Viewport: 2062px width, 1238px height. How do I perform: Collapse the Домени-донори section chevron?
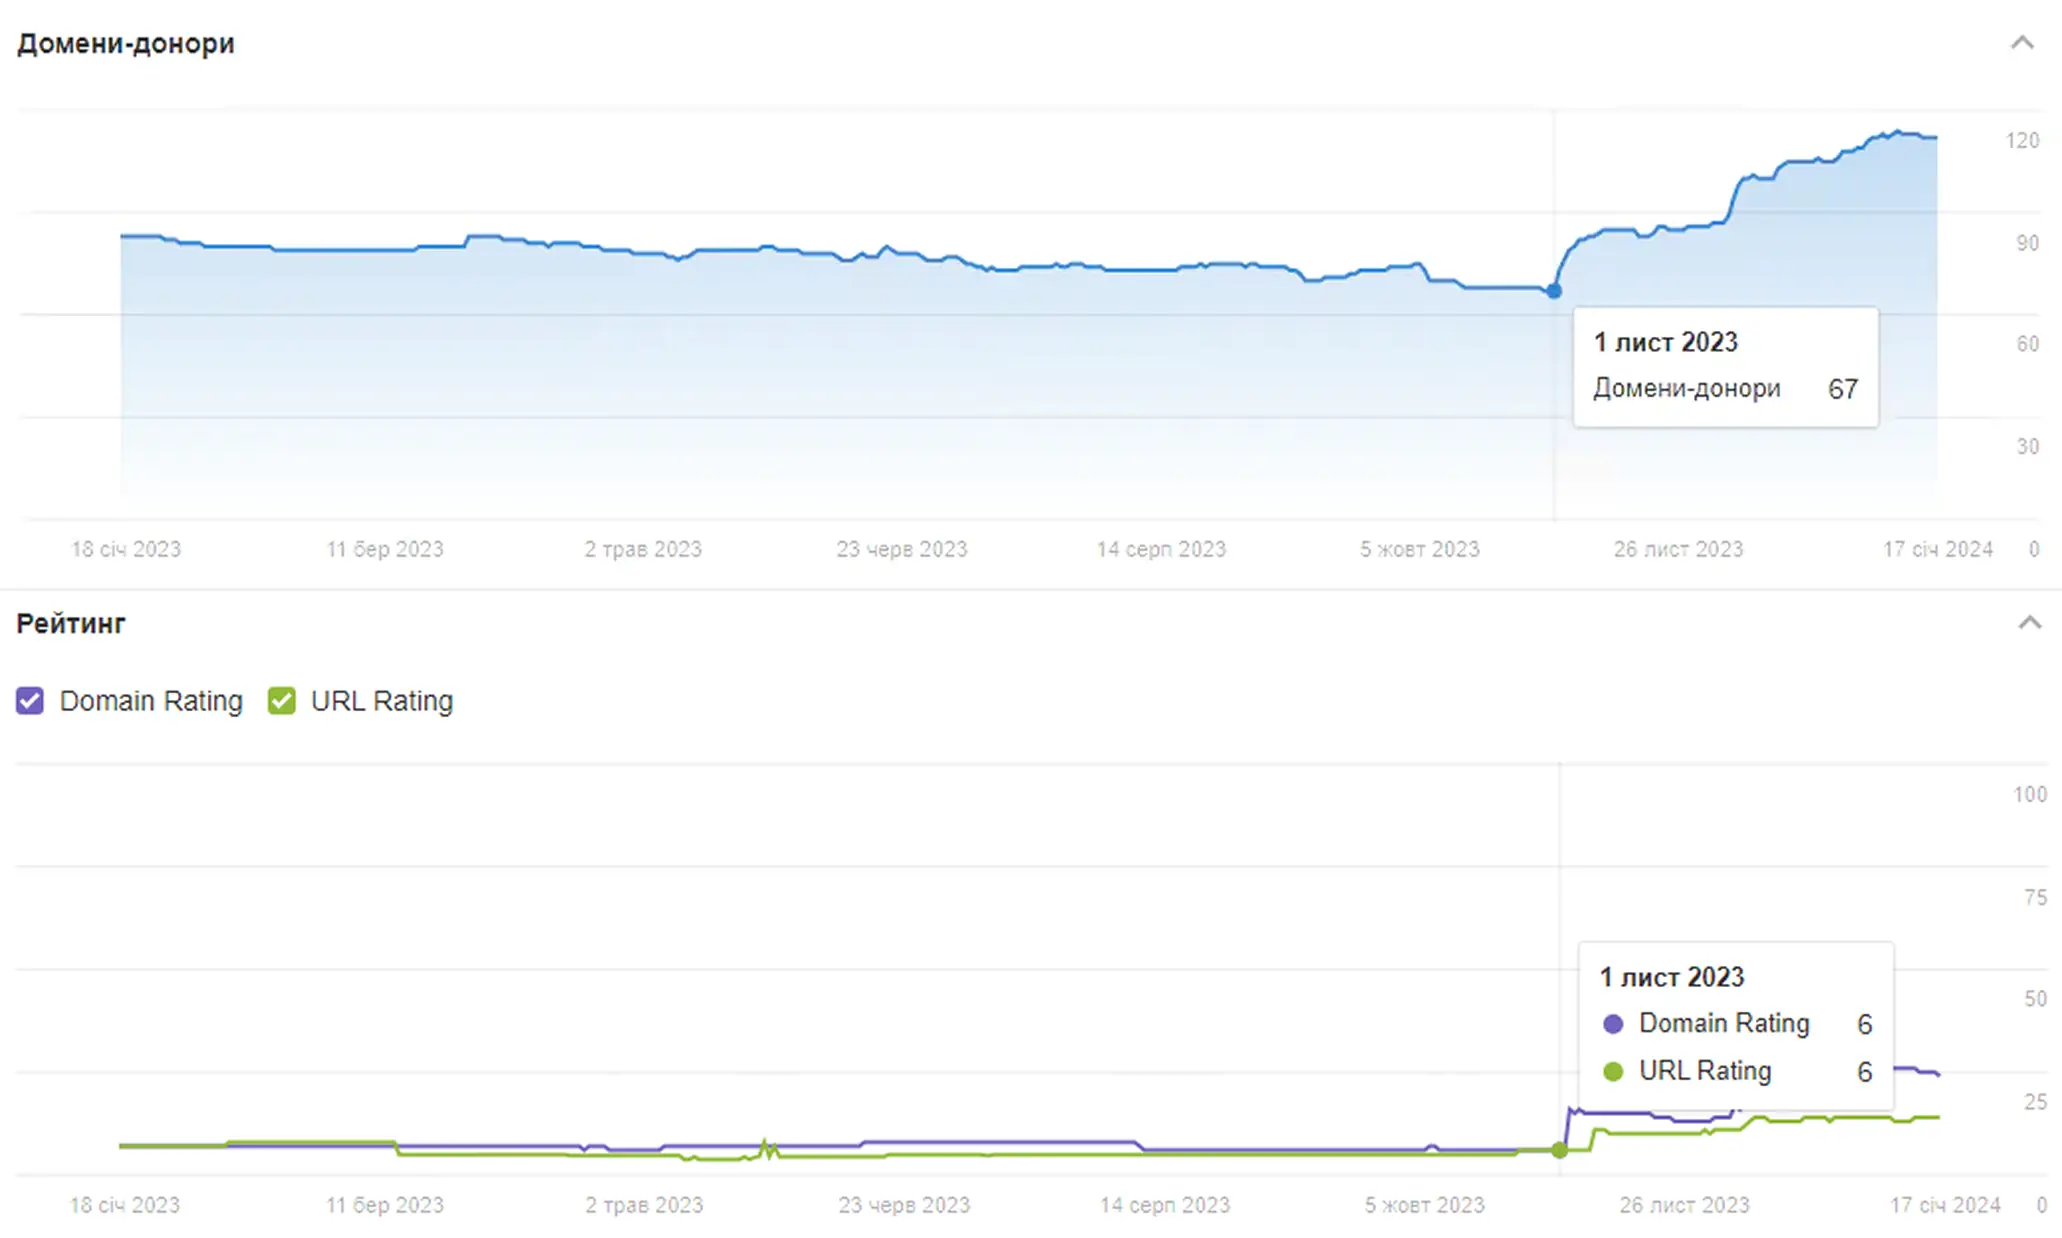tap(2022, 42)
